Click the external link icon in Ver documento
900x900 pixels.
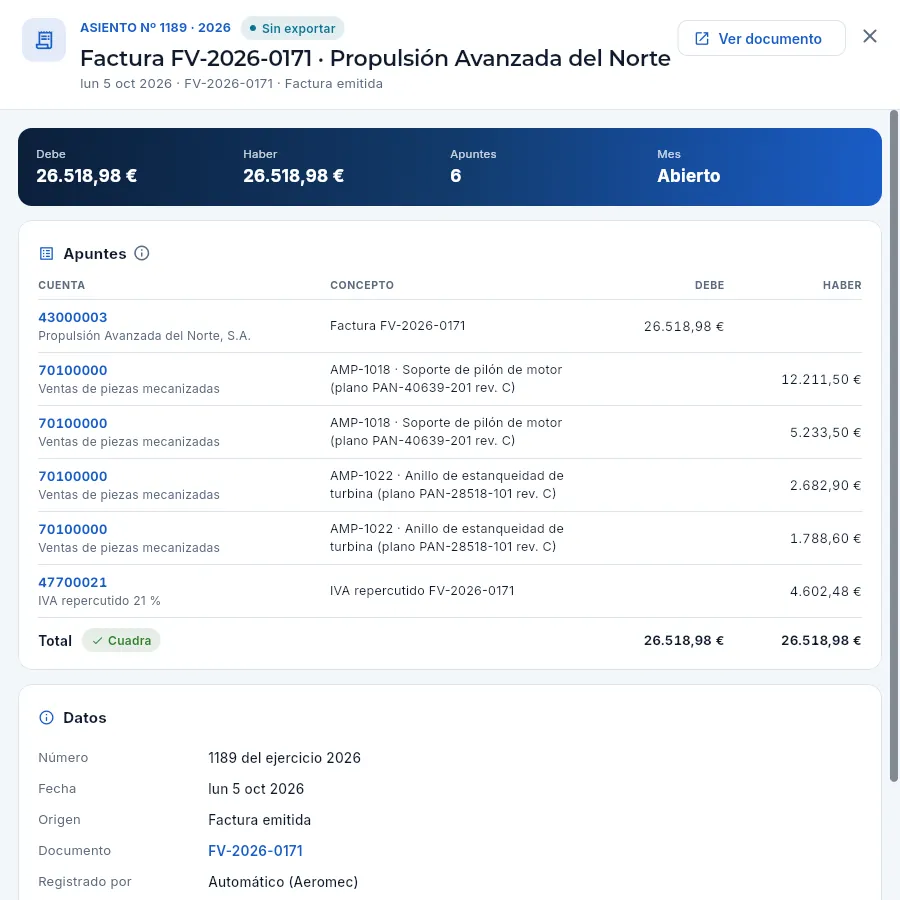click(701, 38)
